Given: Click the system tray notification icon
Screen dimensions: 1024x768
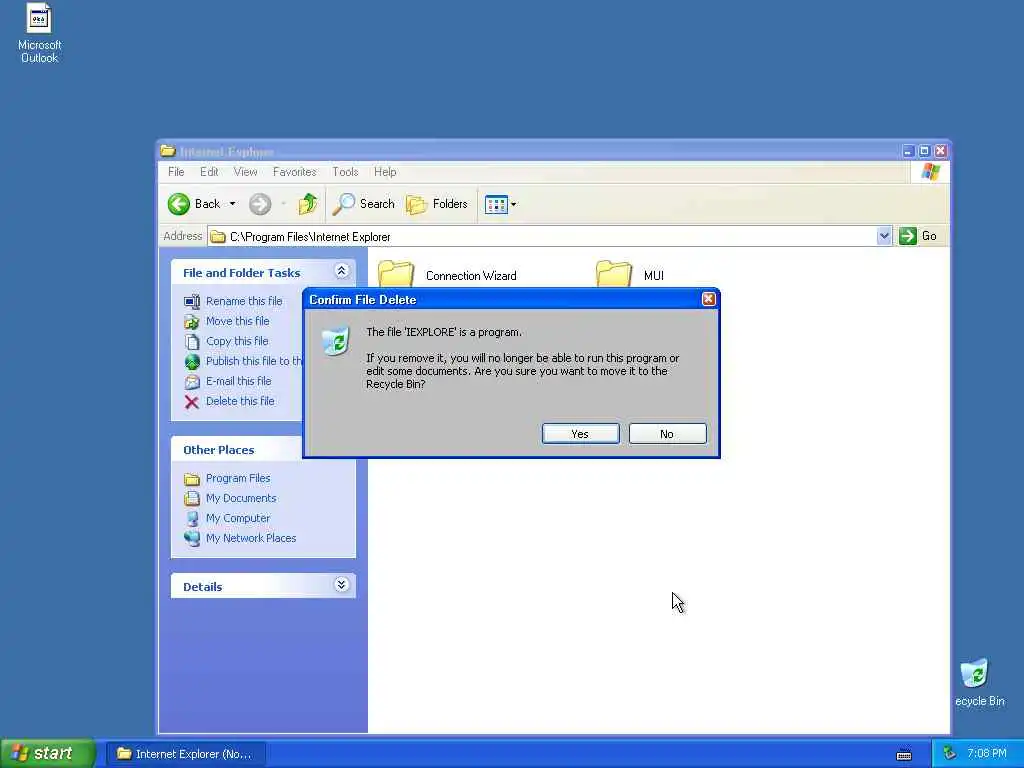Looking at the screenshot, I should (x=949, y=754).
